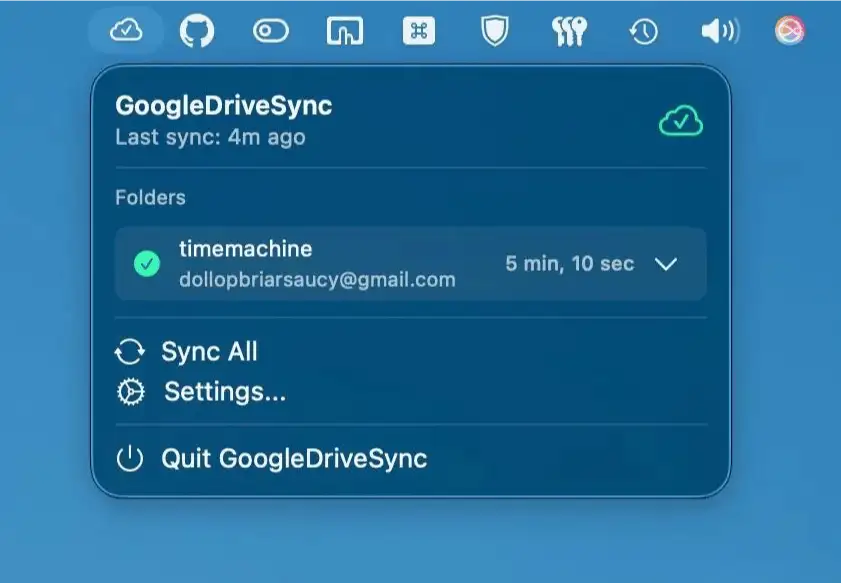
Task: Choose Sync All from the menu
Action: point(209,352)
